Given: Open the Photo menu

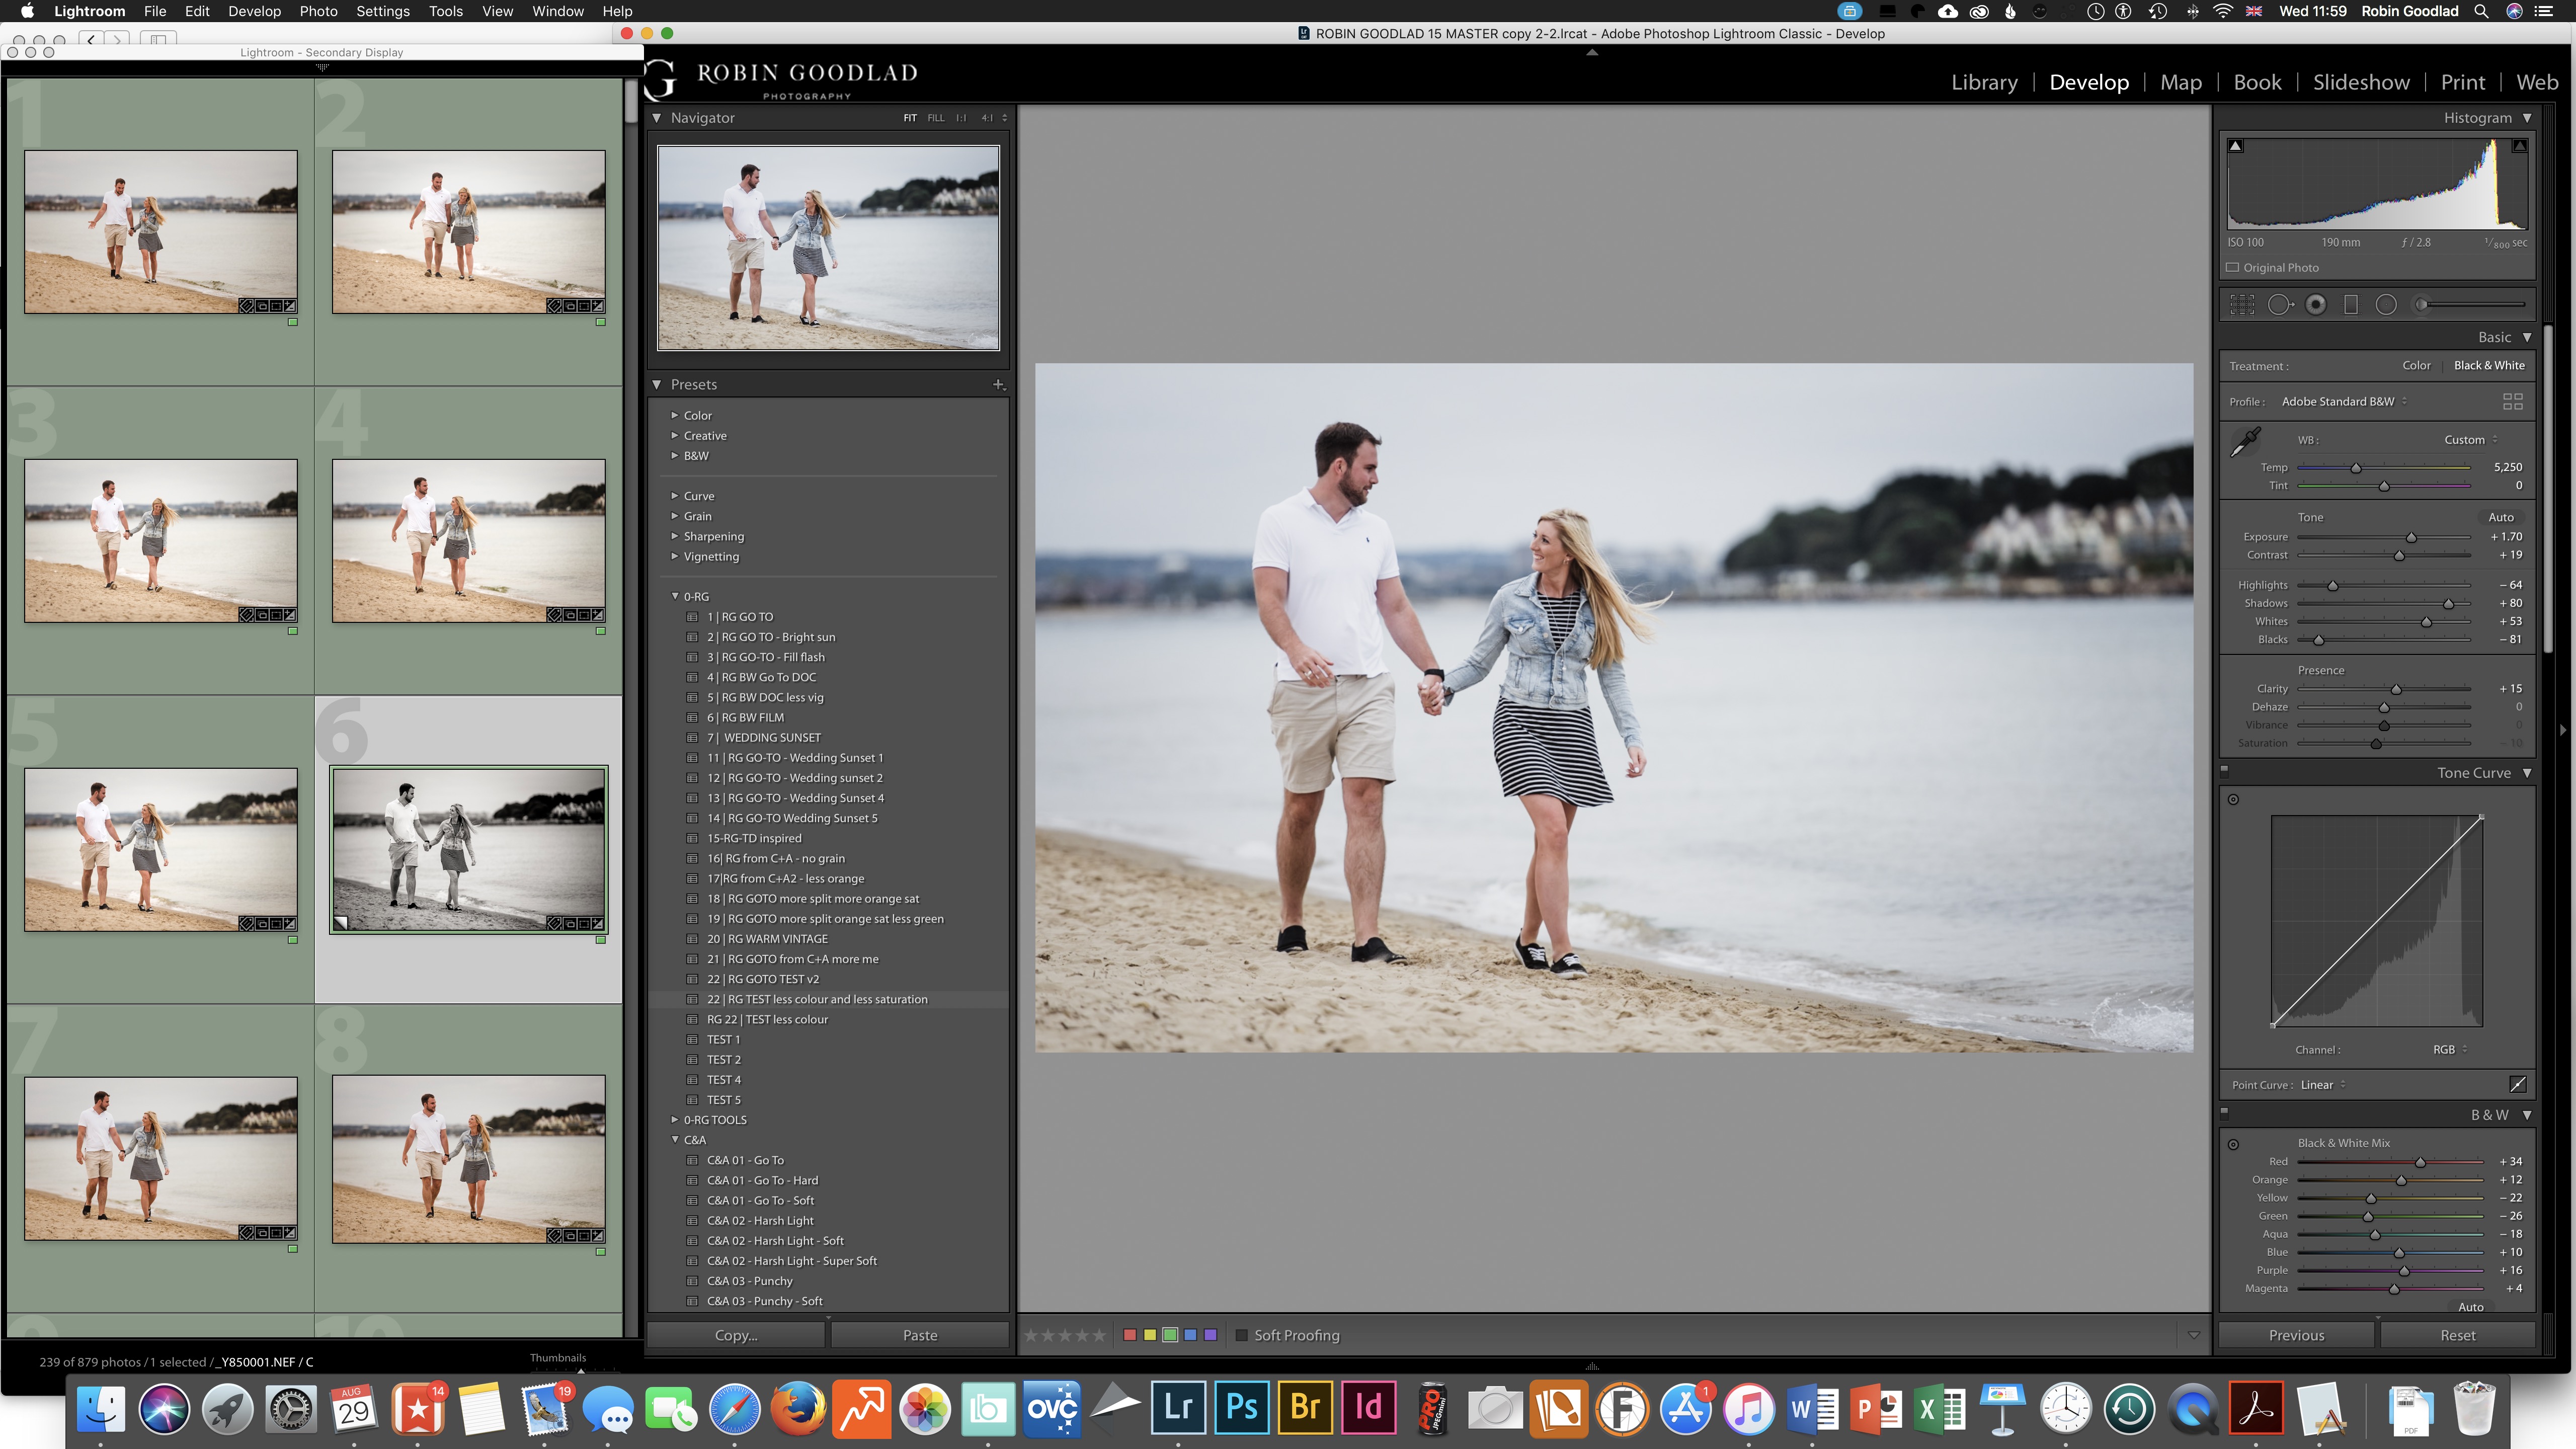Looking at the screenshot, I should coord(318,11).
